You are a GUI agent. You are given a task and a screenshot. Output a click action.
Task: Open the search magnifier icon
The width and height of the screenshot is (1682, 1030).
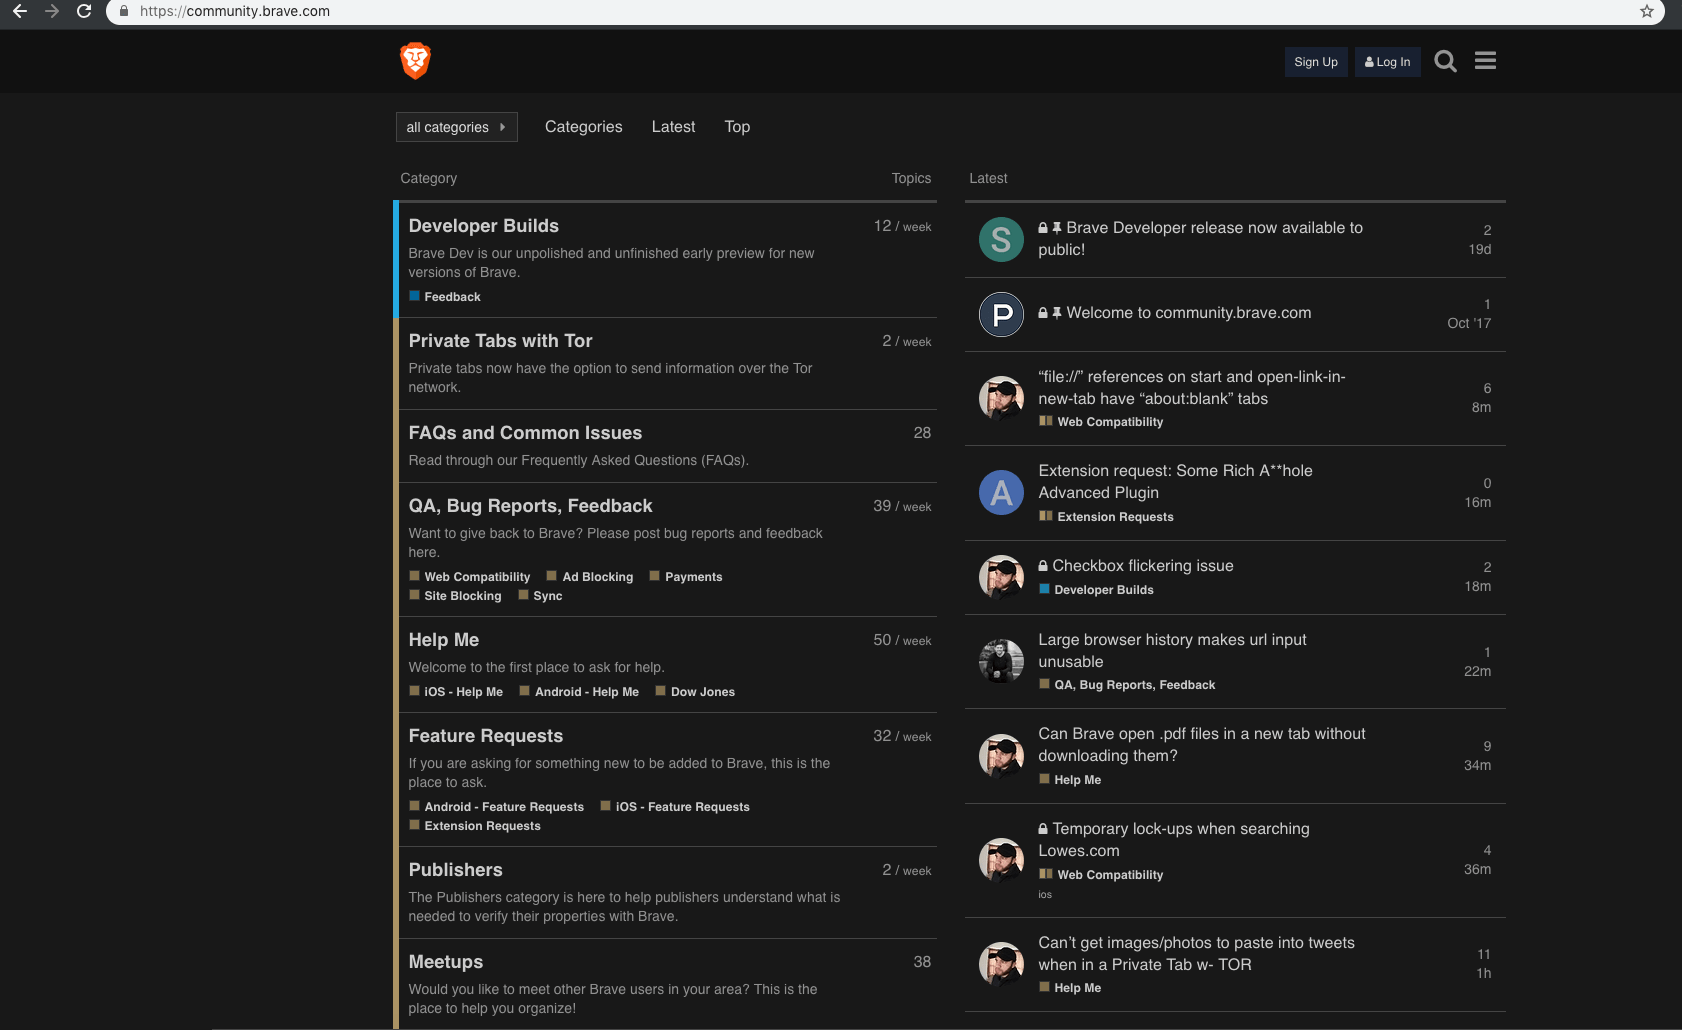pos(1445,61)
